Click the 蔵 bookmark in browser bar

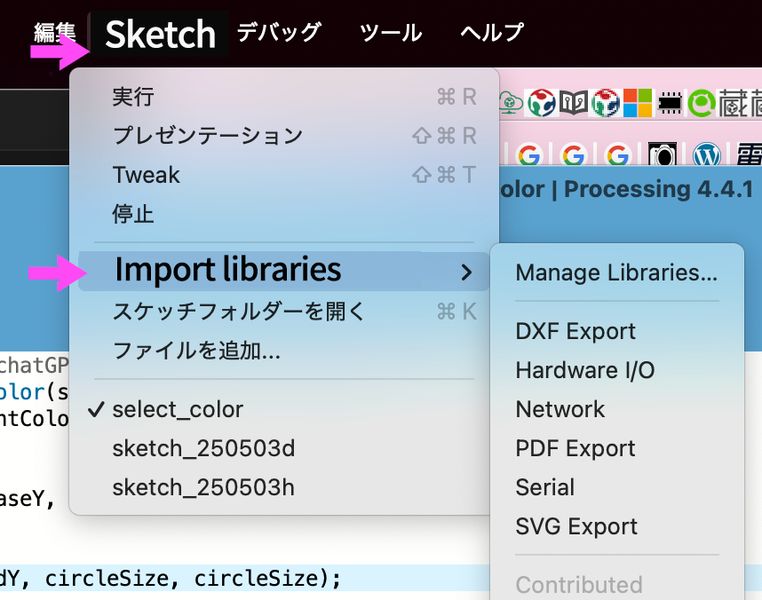coord(734,103)
